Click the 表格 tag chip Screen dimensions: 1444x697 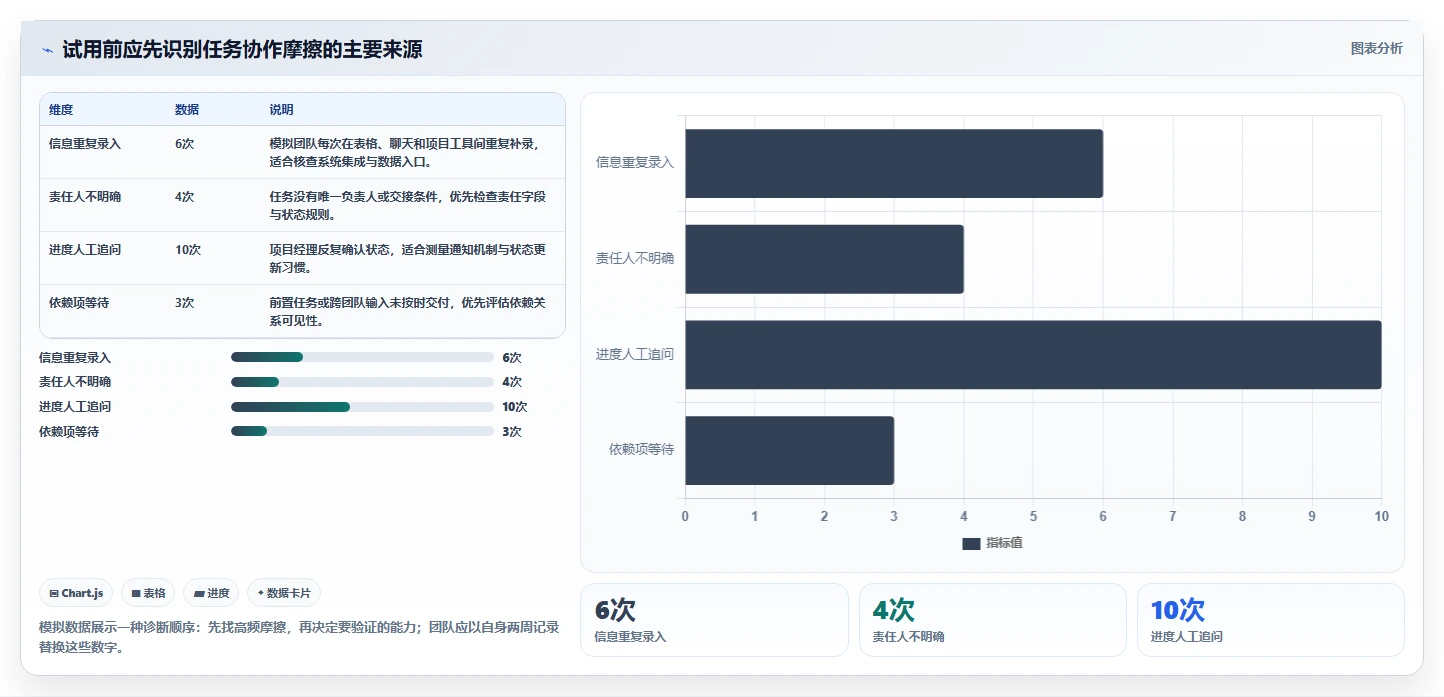pyautogui.click(x=148, y=593)
